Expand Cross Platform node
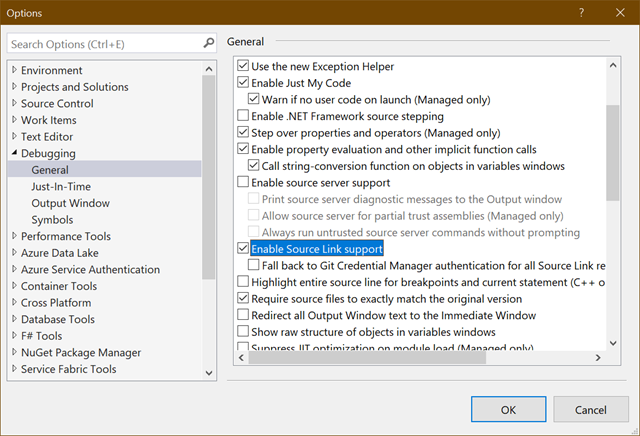Screen dimensions: 640x436 pos(14,303)
